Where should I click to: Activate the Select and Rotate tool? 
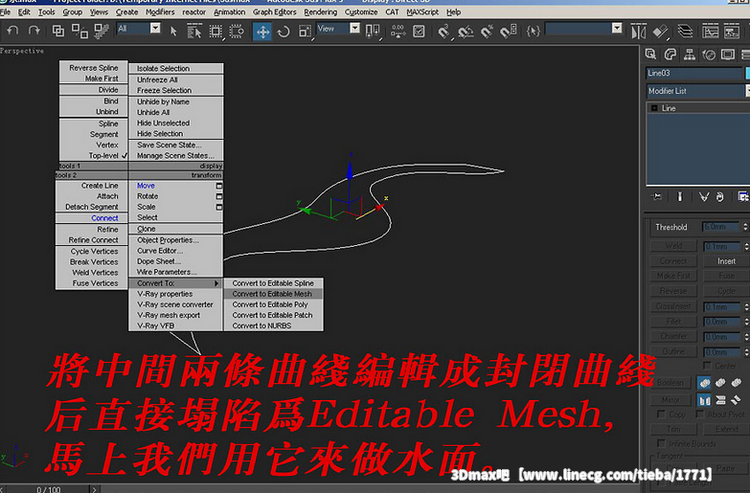click(x=284, y=32)
